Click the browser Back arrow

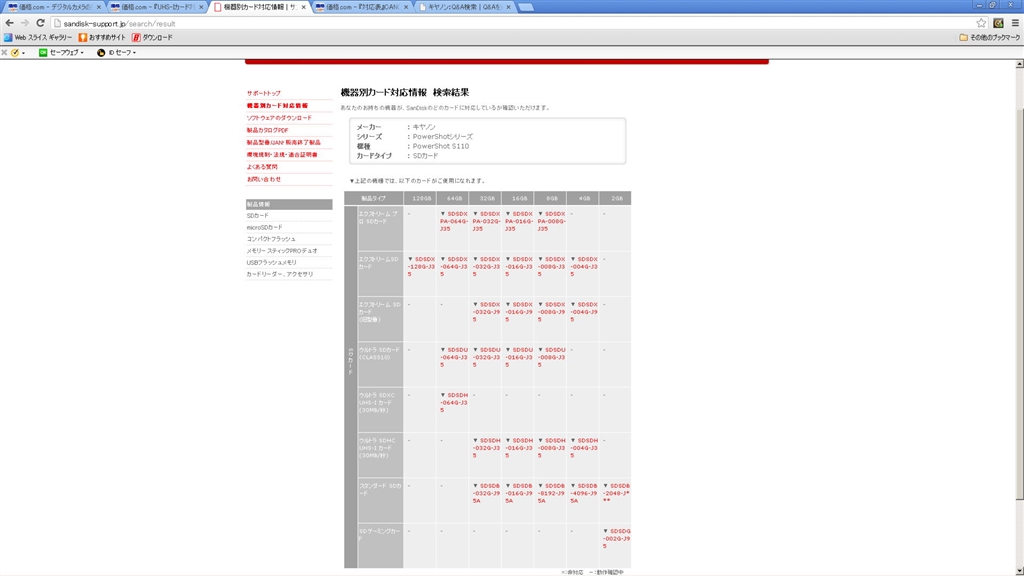(9, 23)
